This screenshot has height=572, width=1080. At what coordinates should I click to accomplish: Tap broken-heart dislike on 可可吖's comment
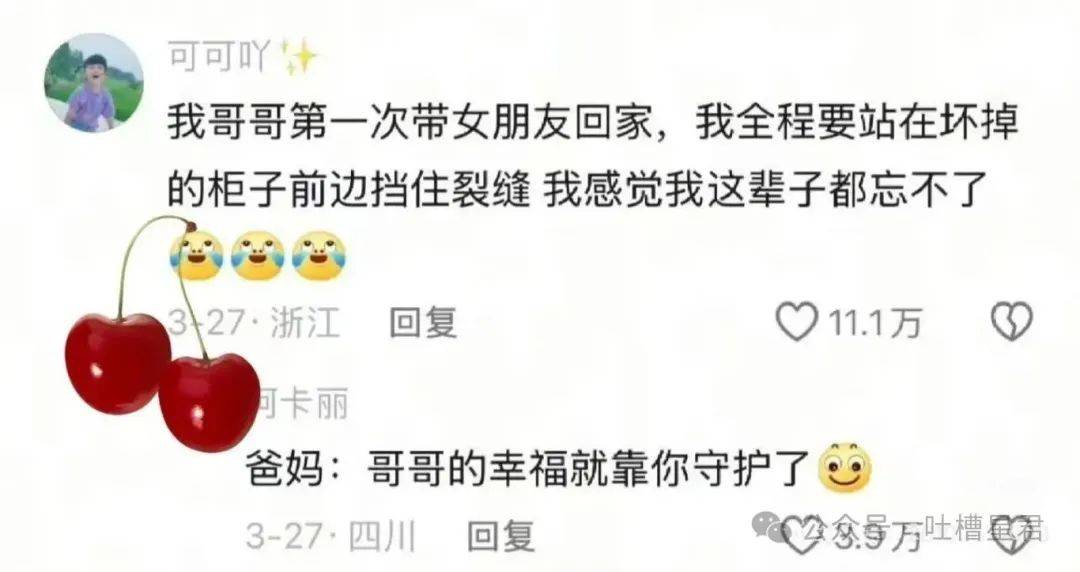pyautogui.click(x=1011, y=322)
